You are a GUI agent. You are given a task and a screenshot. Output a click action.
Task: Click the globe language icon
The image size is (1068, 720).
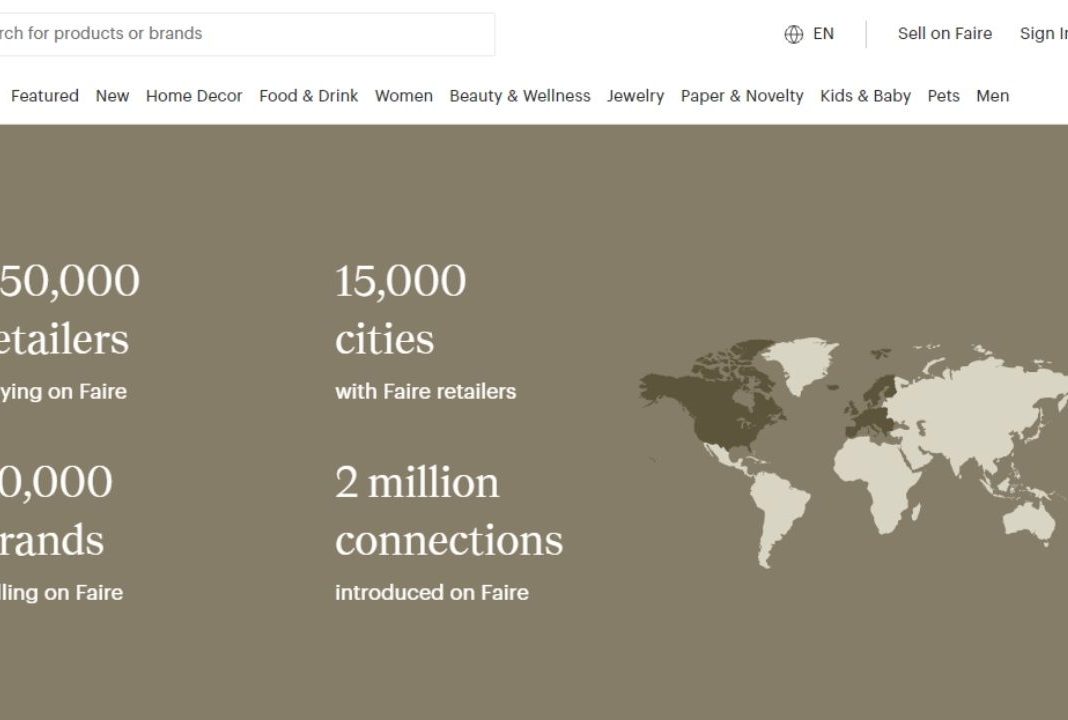[x=794, y=34]
